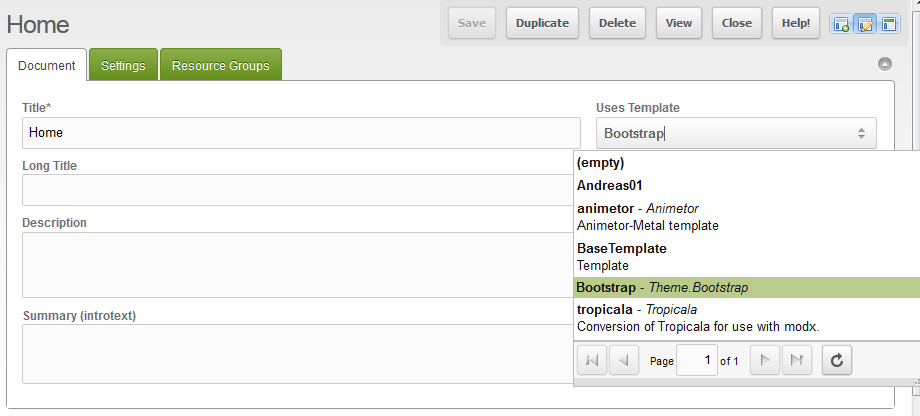Toggle the edit-resource pencil icon in toolbar

865,24
